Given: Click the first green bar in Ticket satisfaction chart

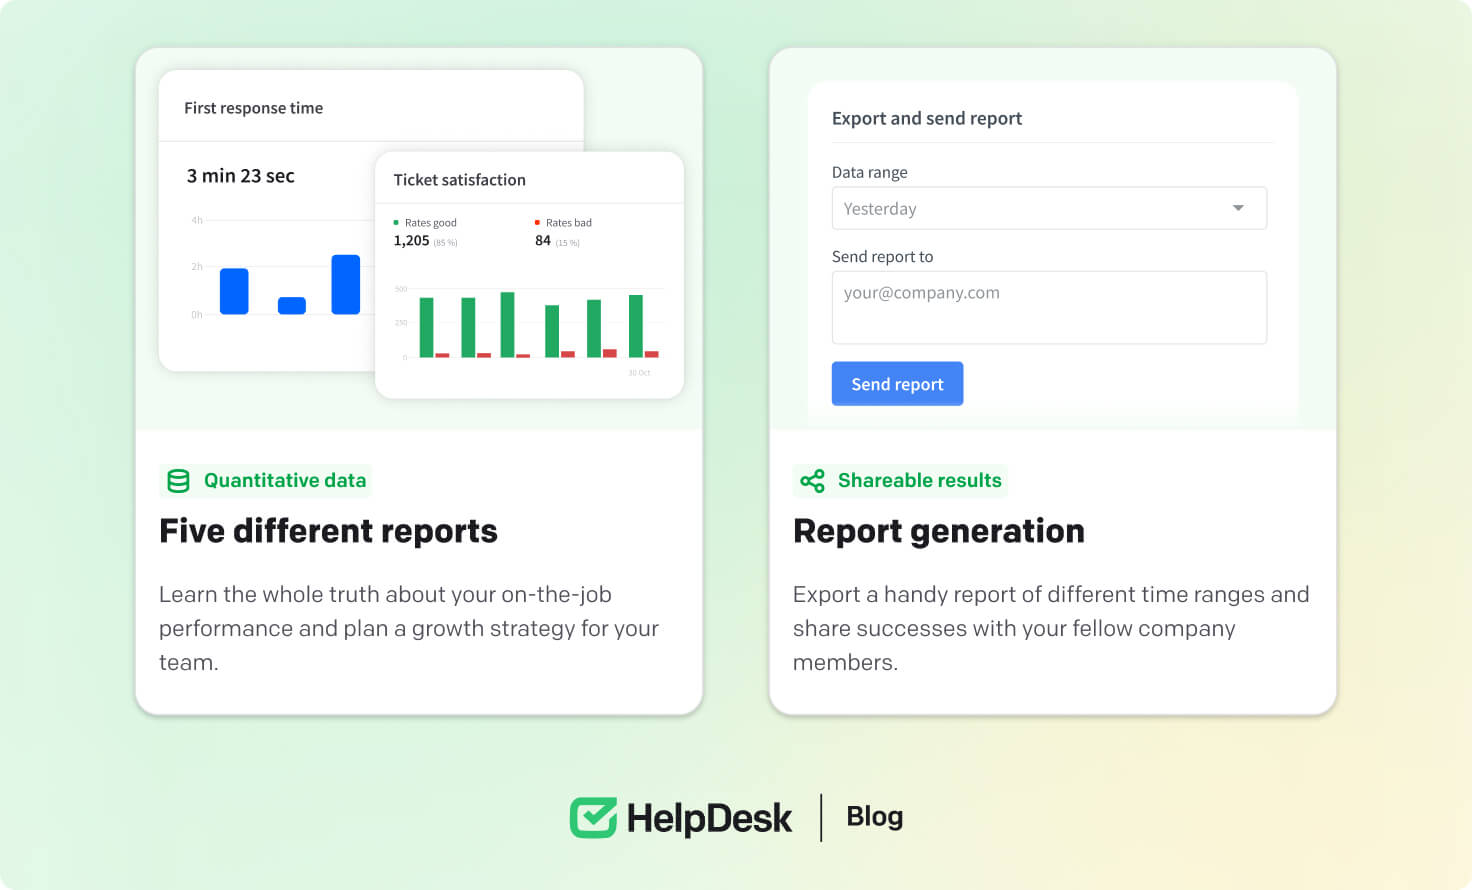Looking at the screenshot, I should [x=426, y=327].
